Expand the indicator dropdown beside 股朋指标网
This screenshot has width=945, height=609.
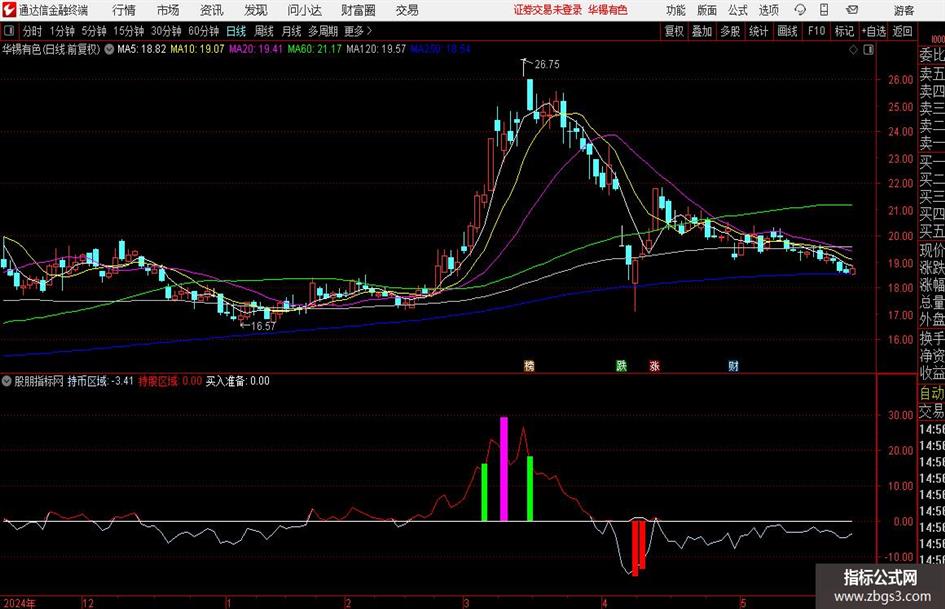[7, 381]
